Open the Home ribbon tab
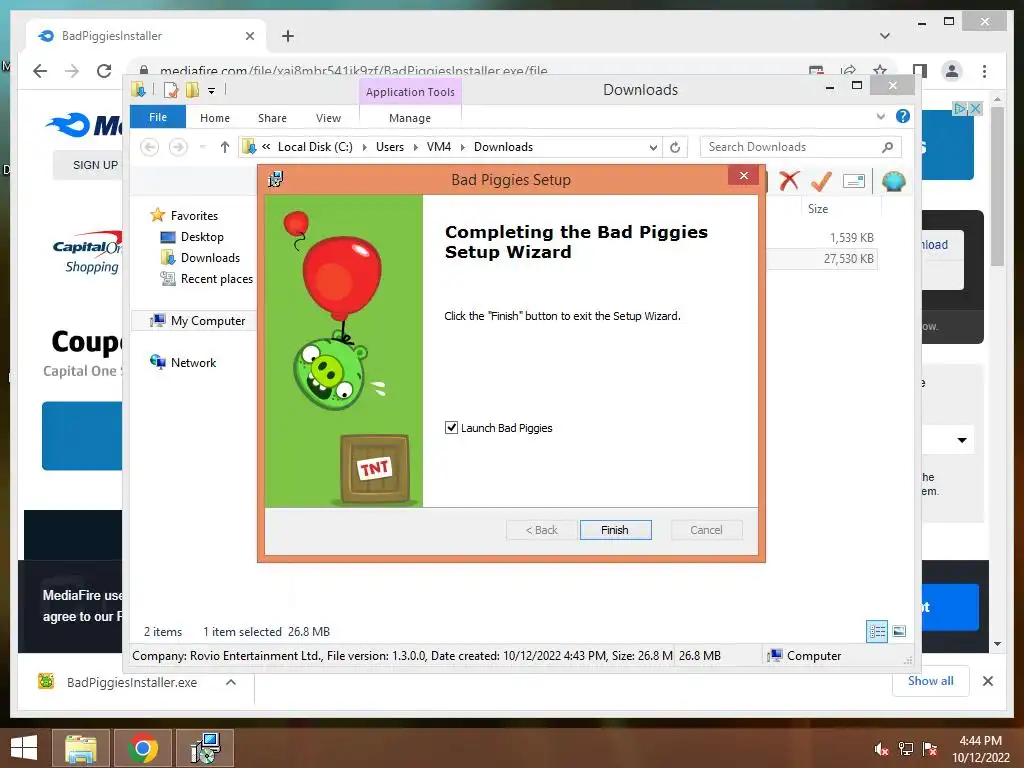This screenshot has width=1024, height=768. click(x=215, y=118)
